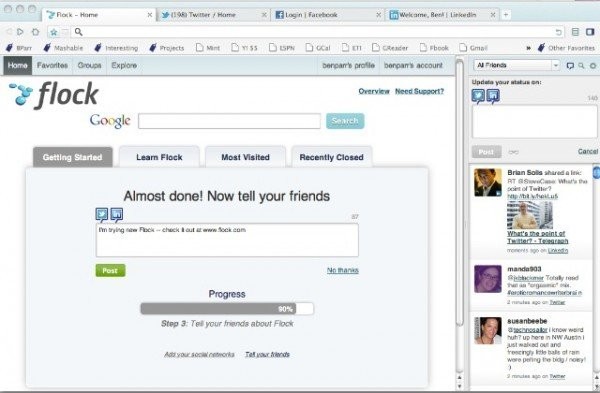Open the Other Favorites folder
The height and width of the screenshot is (393, 600).
566,48
